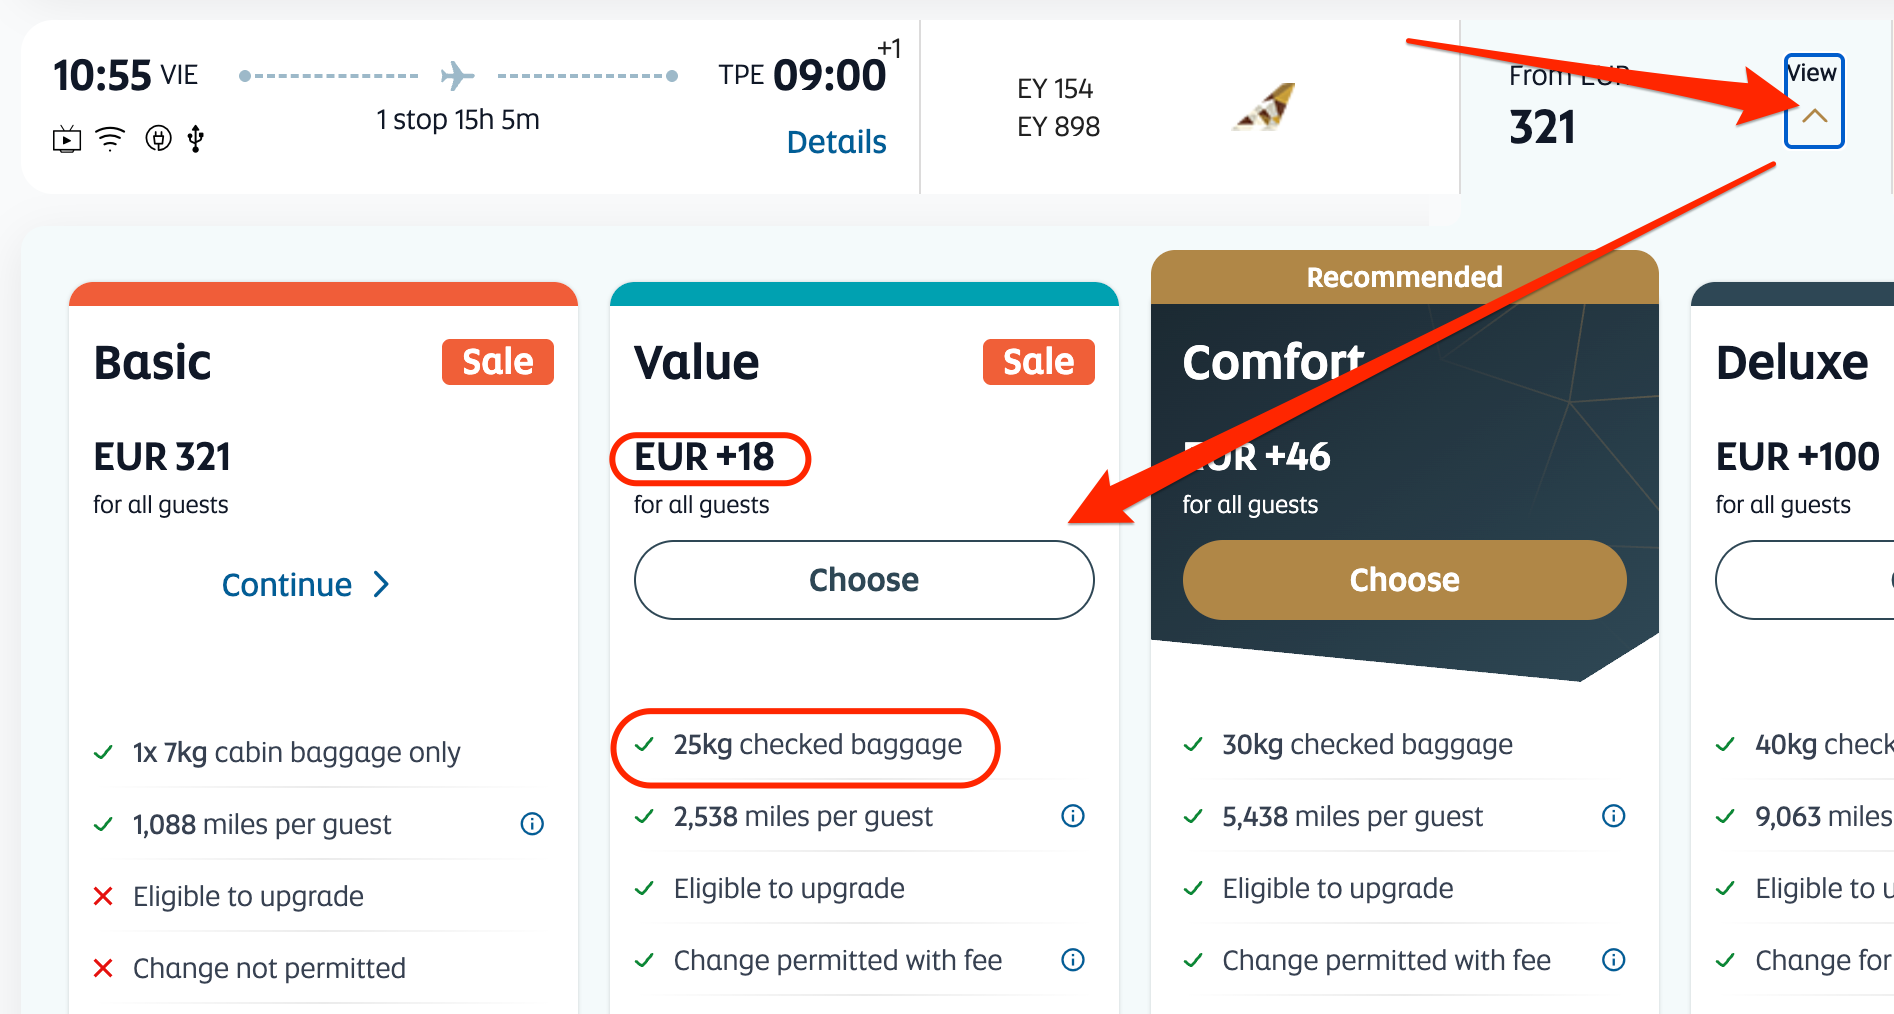Open flight Details link
Screen dimensions: 1894x1014
tap(836, 142)
